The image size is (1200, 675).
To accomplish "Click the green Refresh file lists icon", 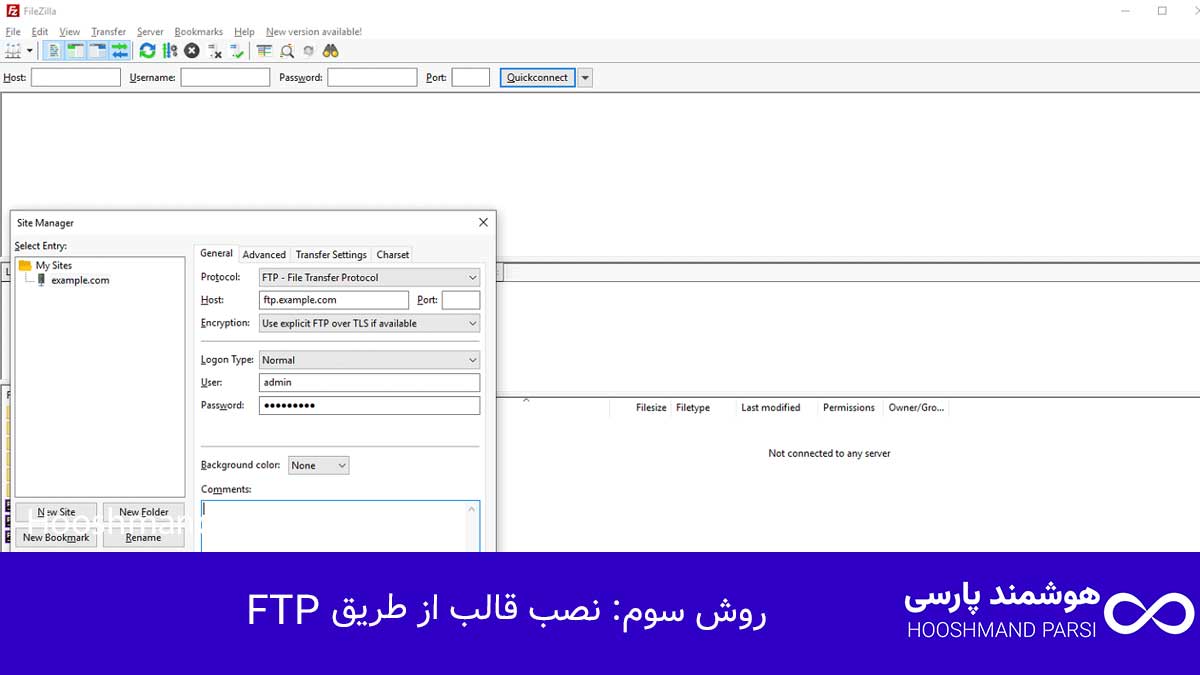I will [x=147, y=51].
